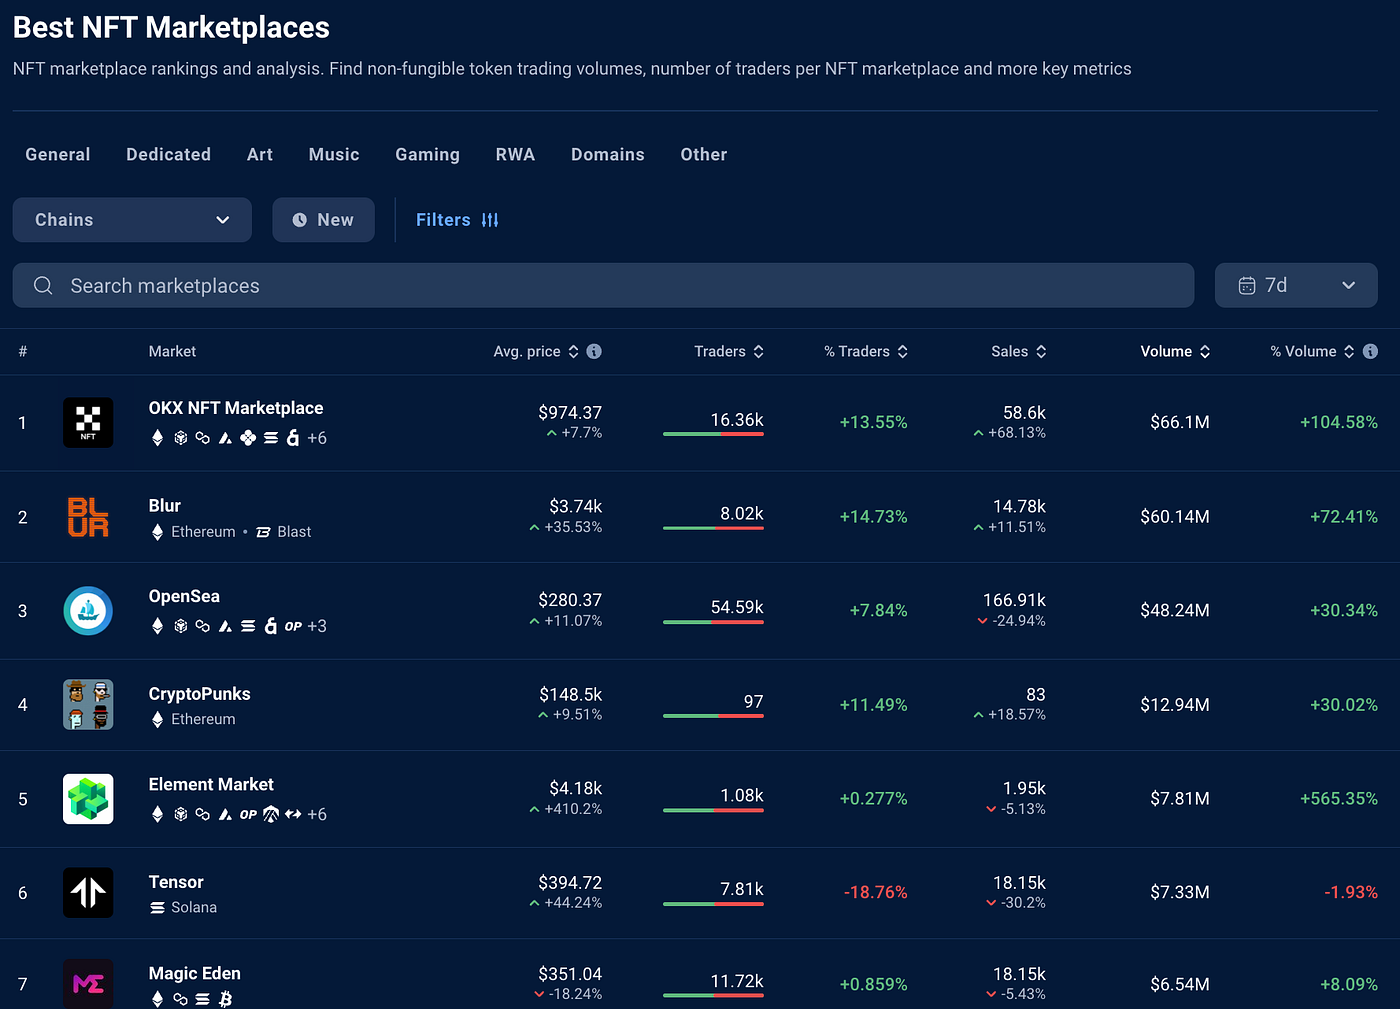Open the 7d time range dropdown
Screen dimensions: 1400x1009
point(1296,286)
